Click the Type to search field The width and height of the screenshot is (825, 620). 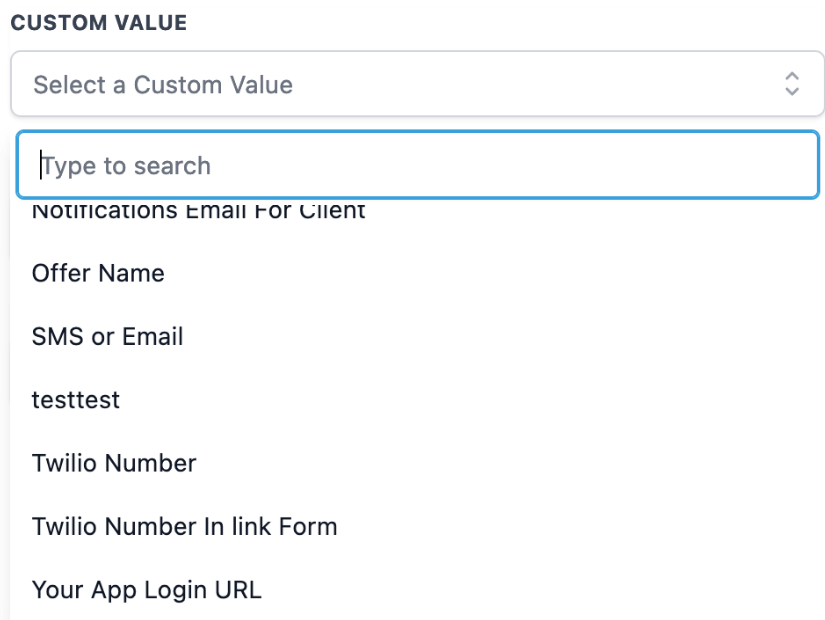418,165
